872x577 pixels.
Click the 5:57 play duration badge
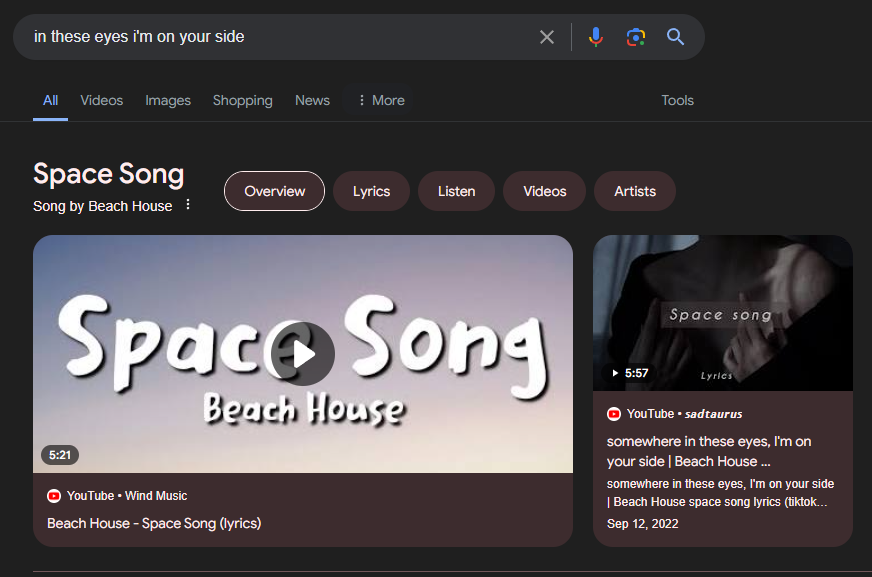point(630,373)
